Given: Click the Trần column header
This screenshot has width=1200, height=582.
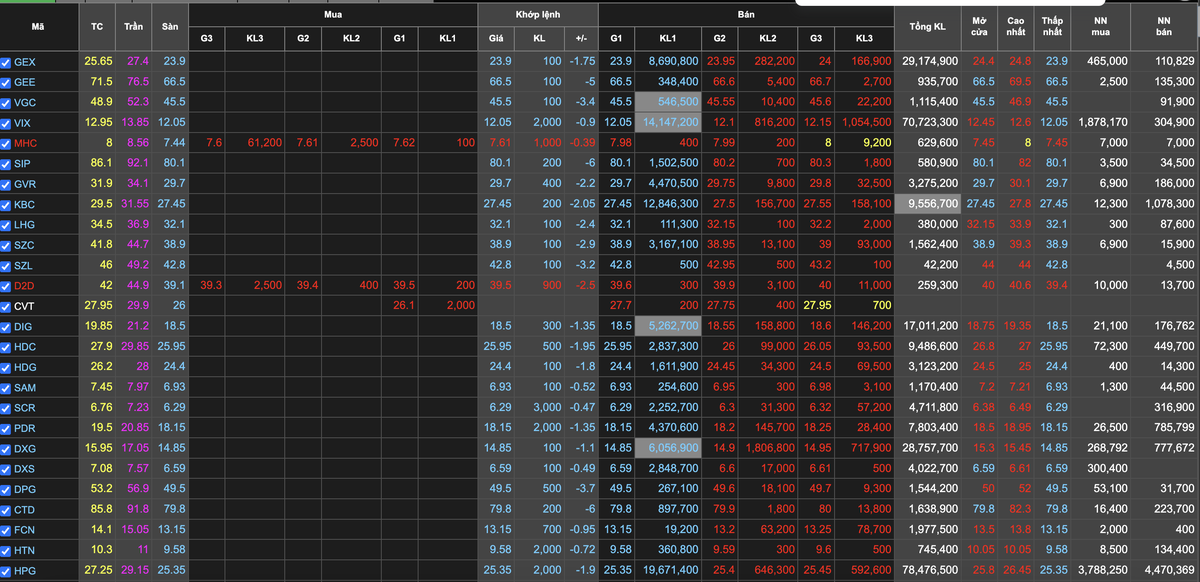Looking at the screenshot, I should pyautogui.click(x=134, y=26).
